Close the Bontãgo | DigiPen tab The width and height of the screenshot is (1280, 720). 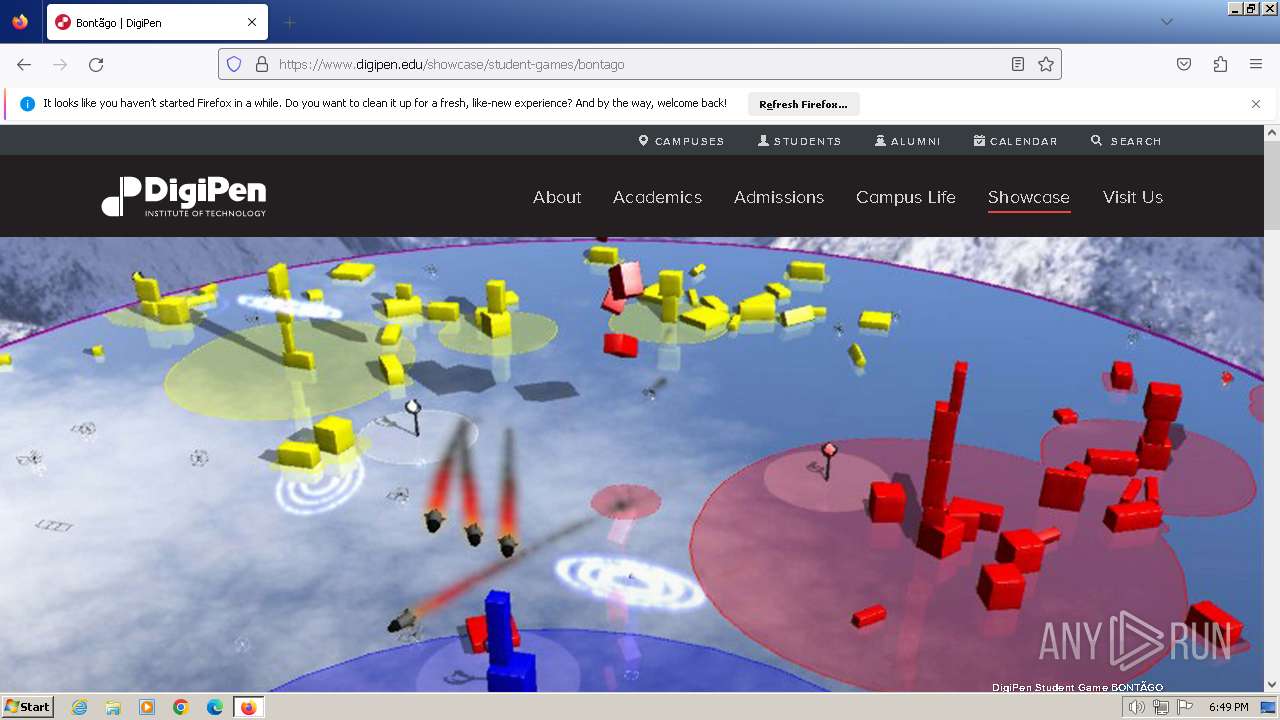point(252,22)
